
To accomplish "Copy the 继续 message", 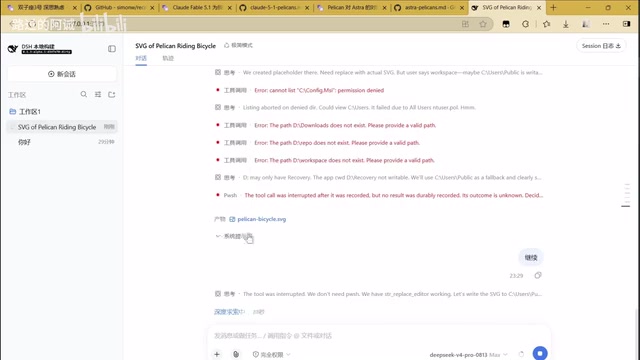I will (x=538, y=276).
